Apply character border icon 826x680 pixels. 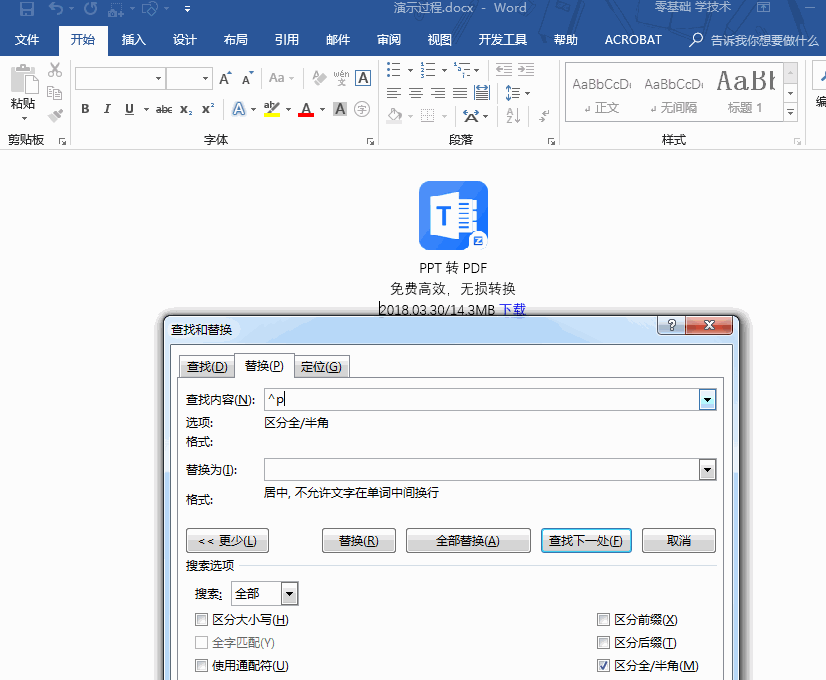coord(363,78)
